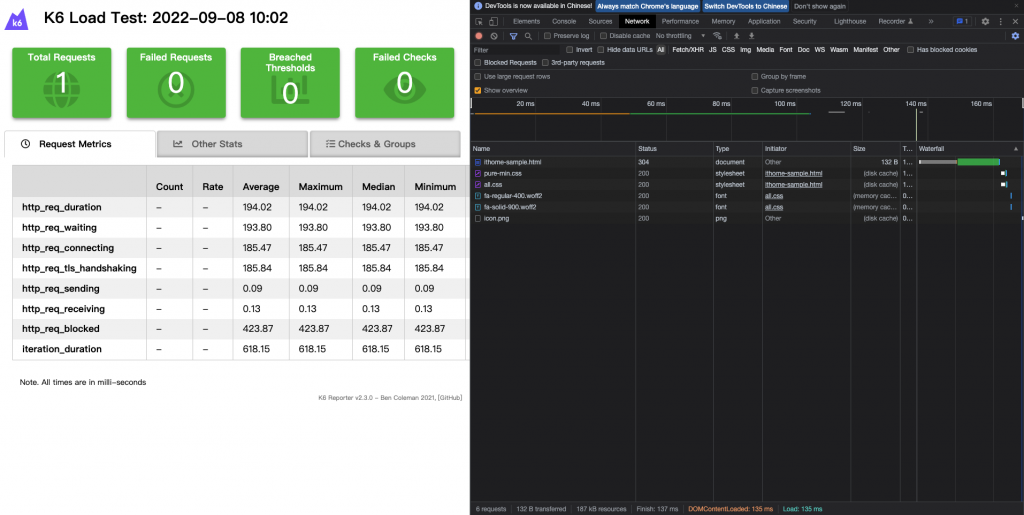
Task: Enable Group by frame checkbox
Action: click(x=755, y=76)
